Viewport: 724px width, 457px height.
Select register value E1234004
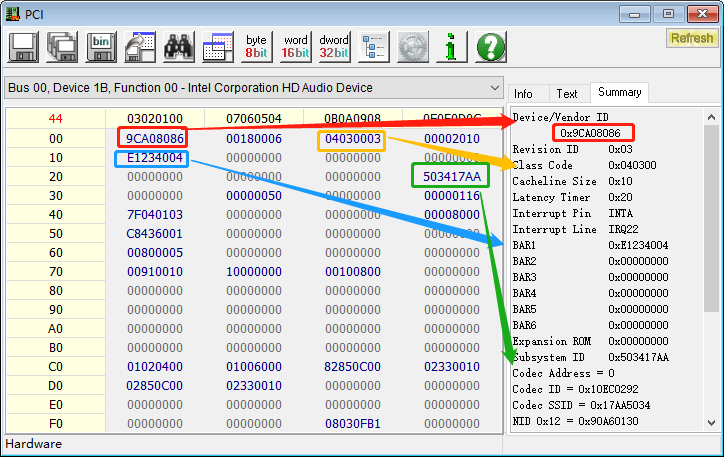(155, 158)
